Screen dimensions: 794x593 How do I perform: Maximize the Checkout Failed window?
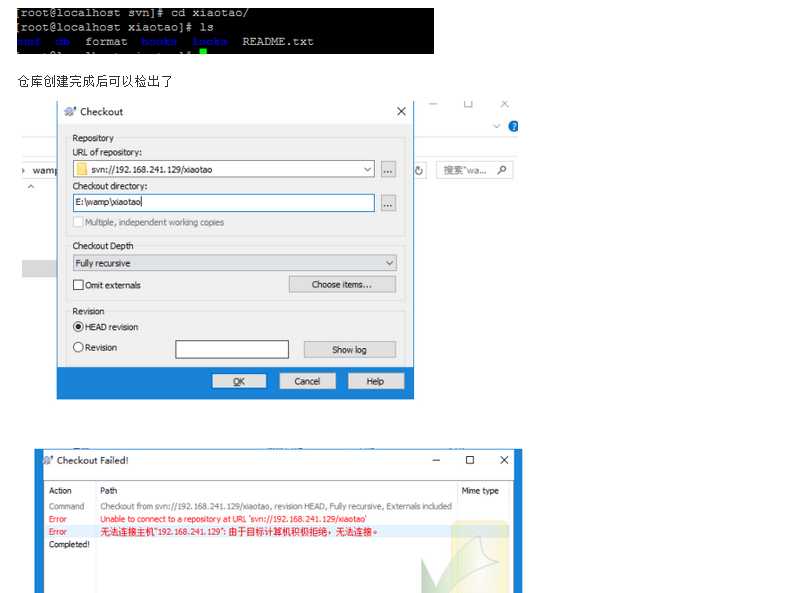click(470, 460)
